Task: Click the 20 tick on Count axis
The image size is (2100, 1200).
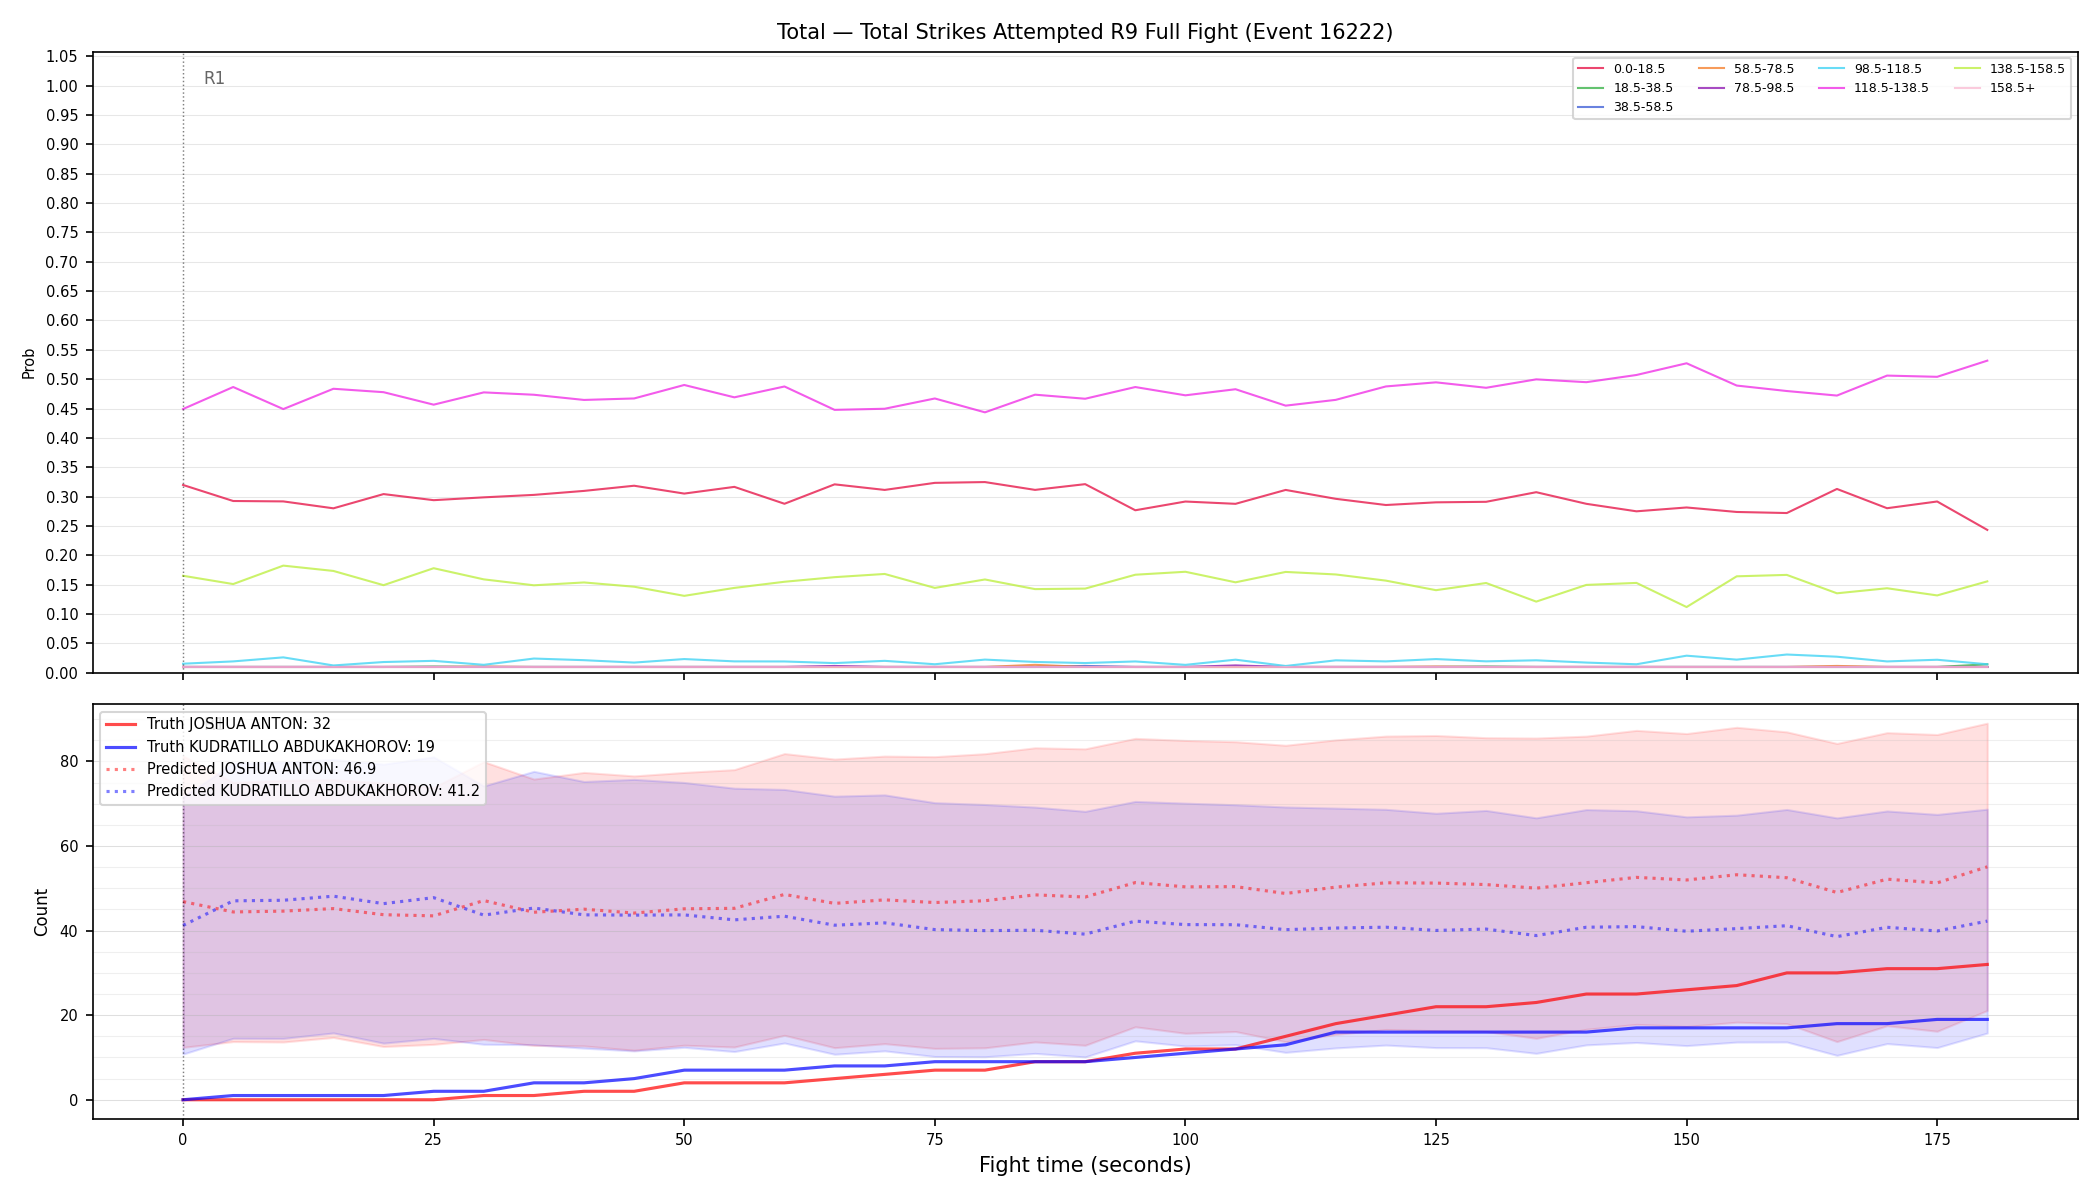Action: [69, 1016]
